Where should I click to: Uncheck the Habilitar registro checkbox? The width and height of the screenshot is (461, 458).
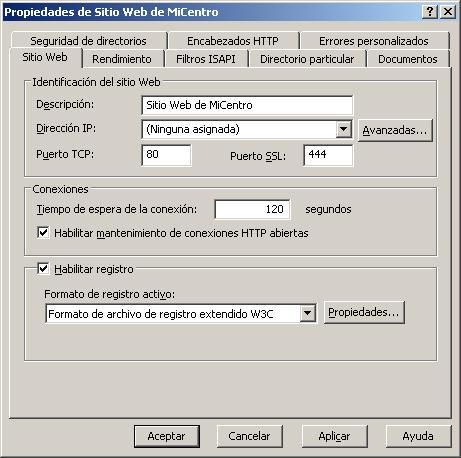pyautogui.click(x=43, y=269)
